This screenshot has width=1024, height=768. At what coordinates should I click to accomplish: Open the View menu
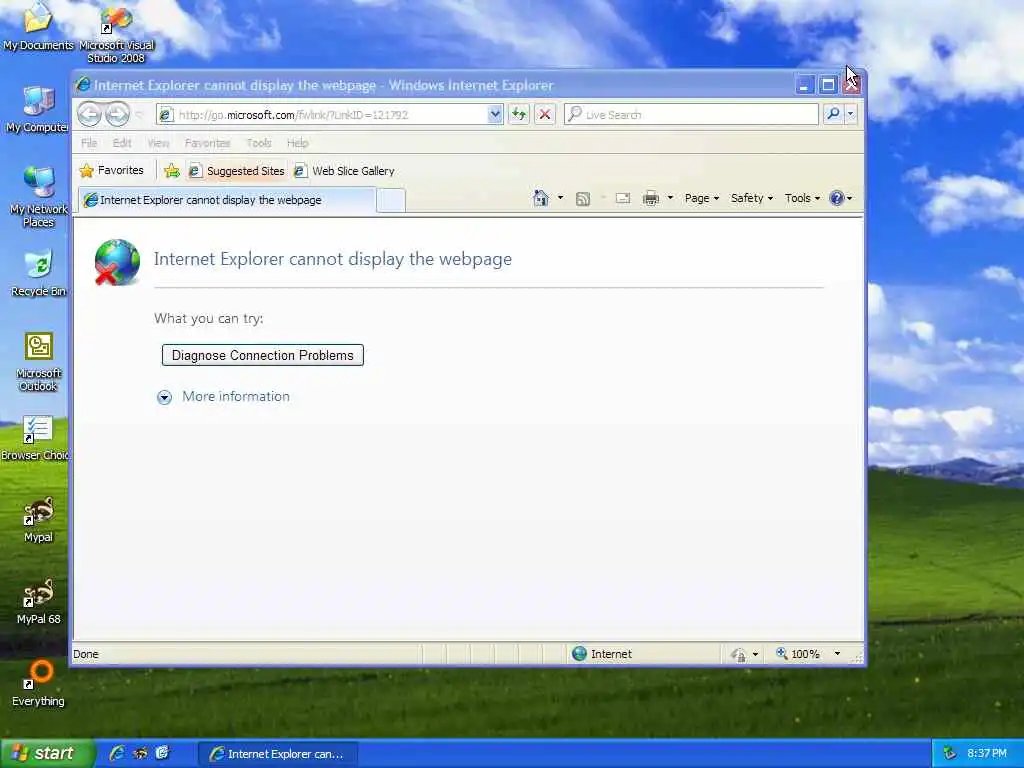pyautogui.click(x=158, y=142)
